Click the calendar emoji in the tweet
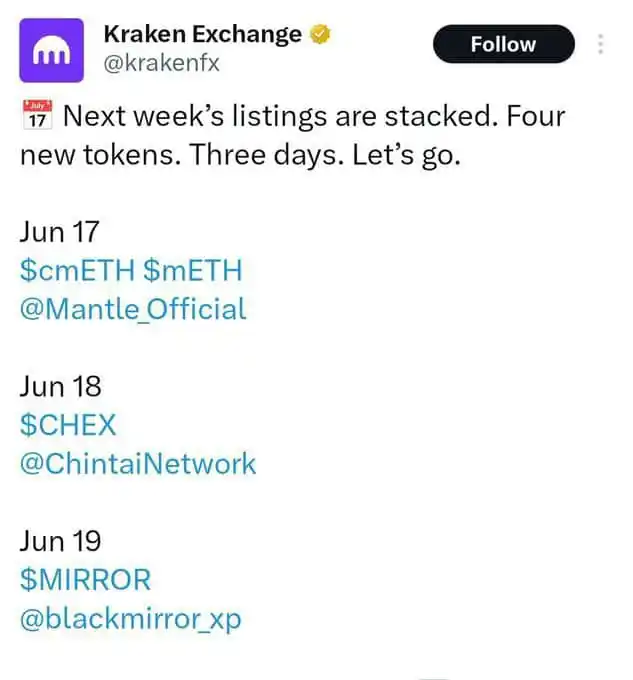This screenshot has width=633, height=680. [x=37, y=115]
